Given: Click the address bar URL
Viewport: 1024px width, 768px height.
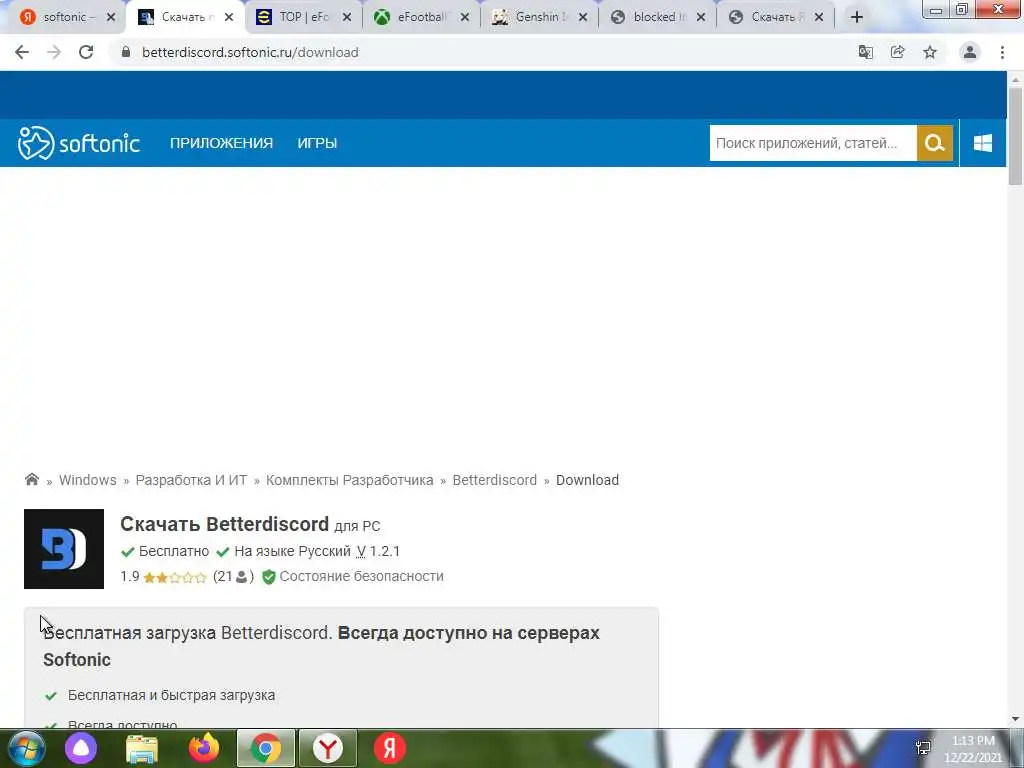Looking at the screenshot, I should pos(250,52).
